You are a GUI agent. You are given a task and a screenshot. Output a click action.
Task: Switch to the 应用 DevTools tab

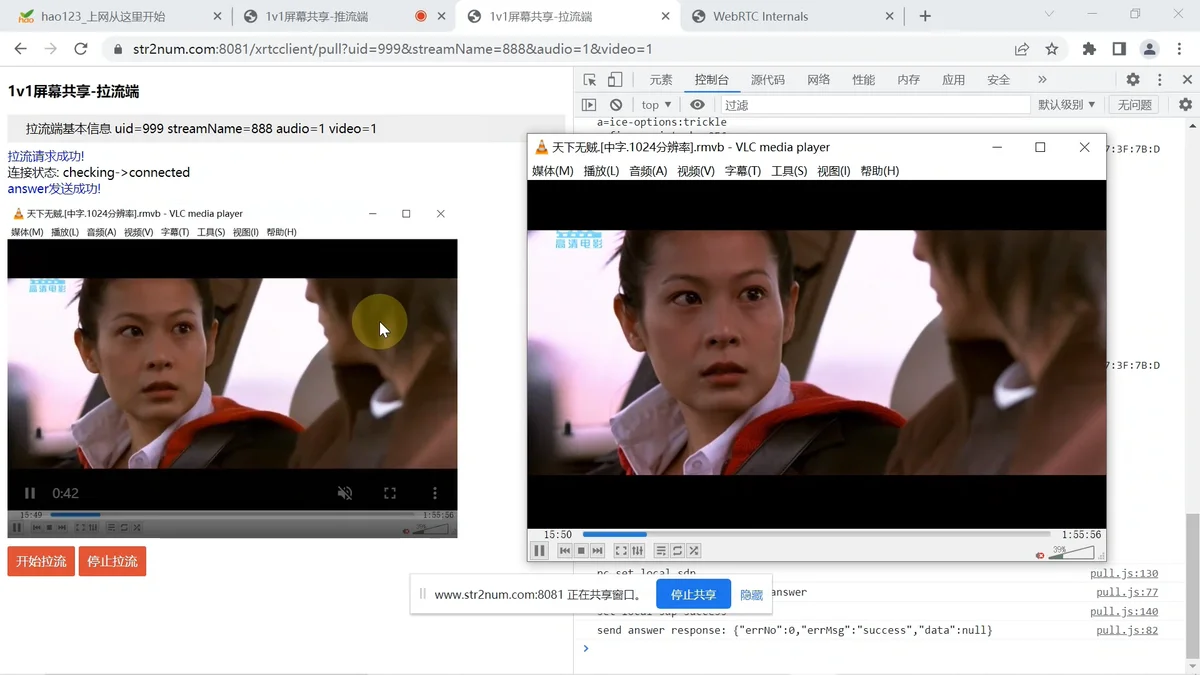(x=954, y=80)
